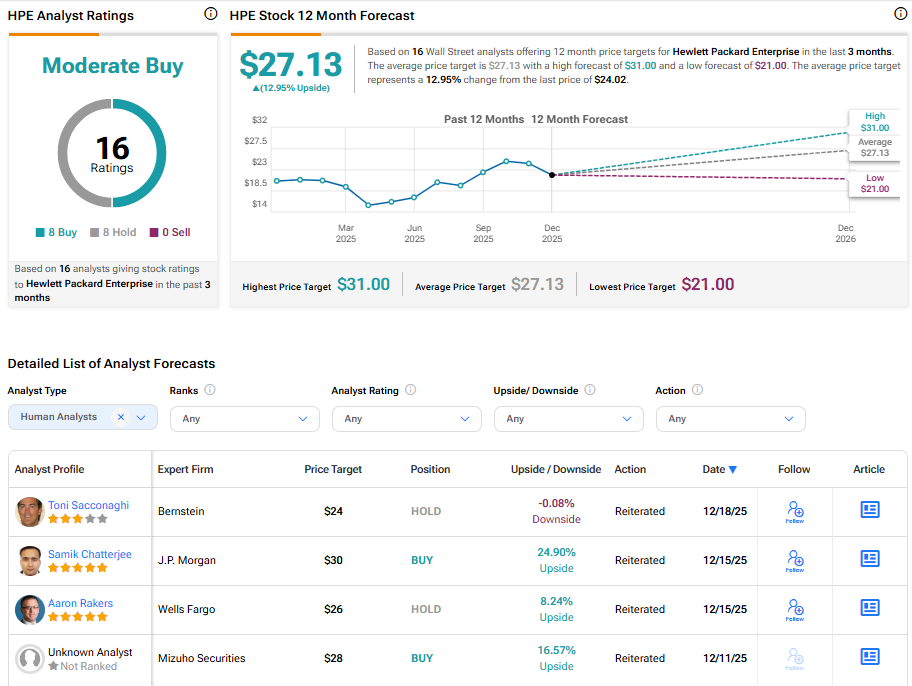The image size is (912, 686).
Task: Open the Ranks dropdown
Action: (x=244, y=418)
